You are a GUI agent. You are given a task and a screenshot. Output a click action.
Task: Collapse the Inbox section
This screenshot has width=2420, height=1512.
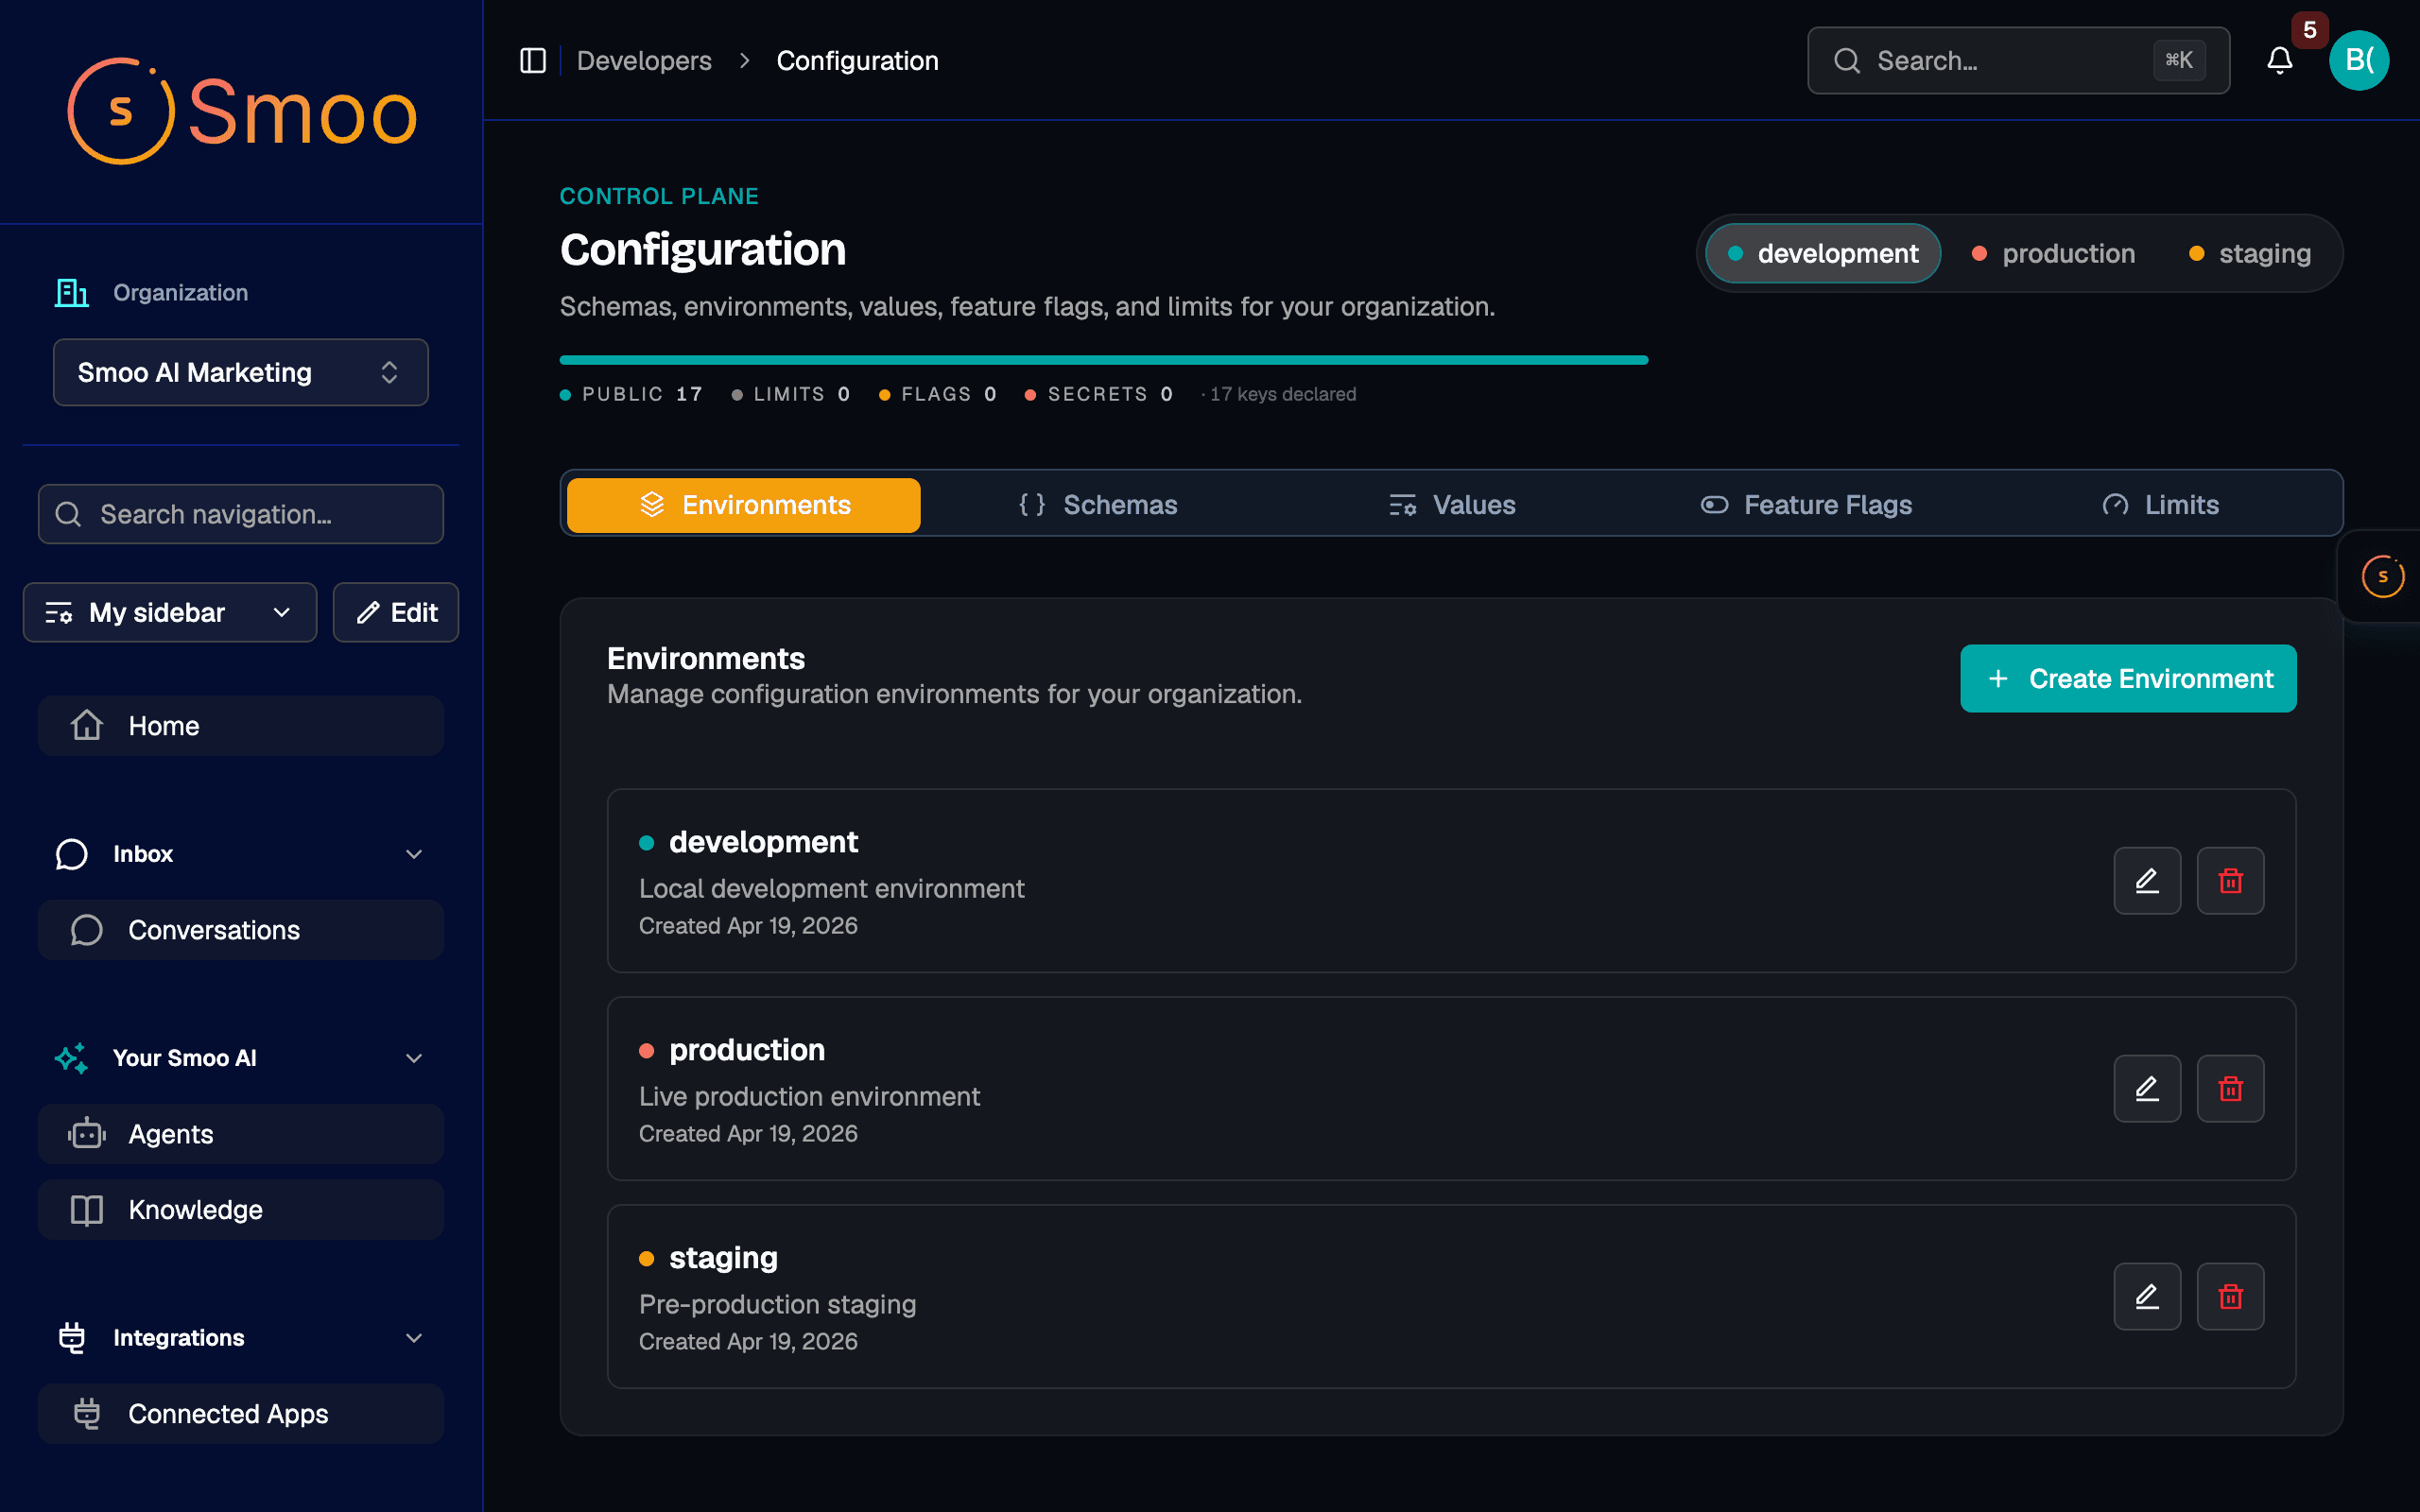[414, 854]
